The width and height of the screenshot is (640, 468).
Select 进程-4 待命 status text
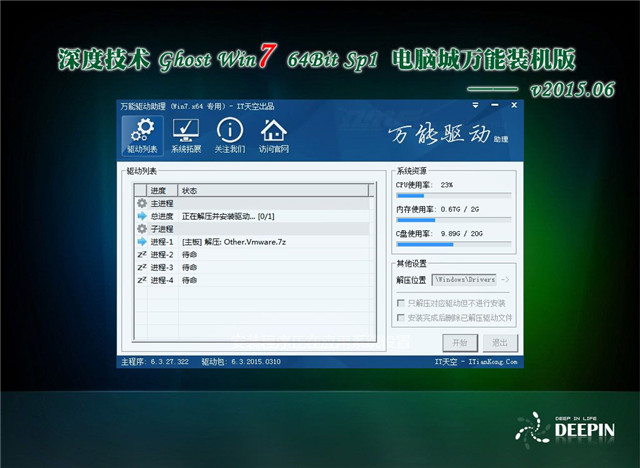(x=189, y=280)
